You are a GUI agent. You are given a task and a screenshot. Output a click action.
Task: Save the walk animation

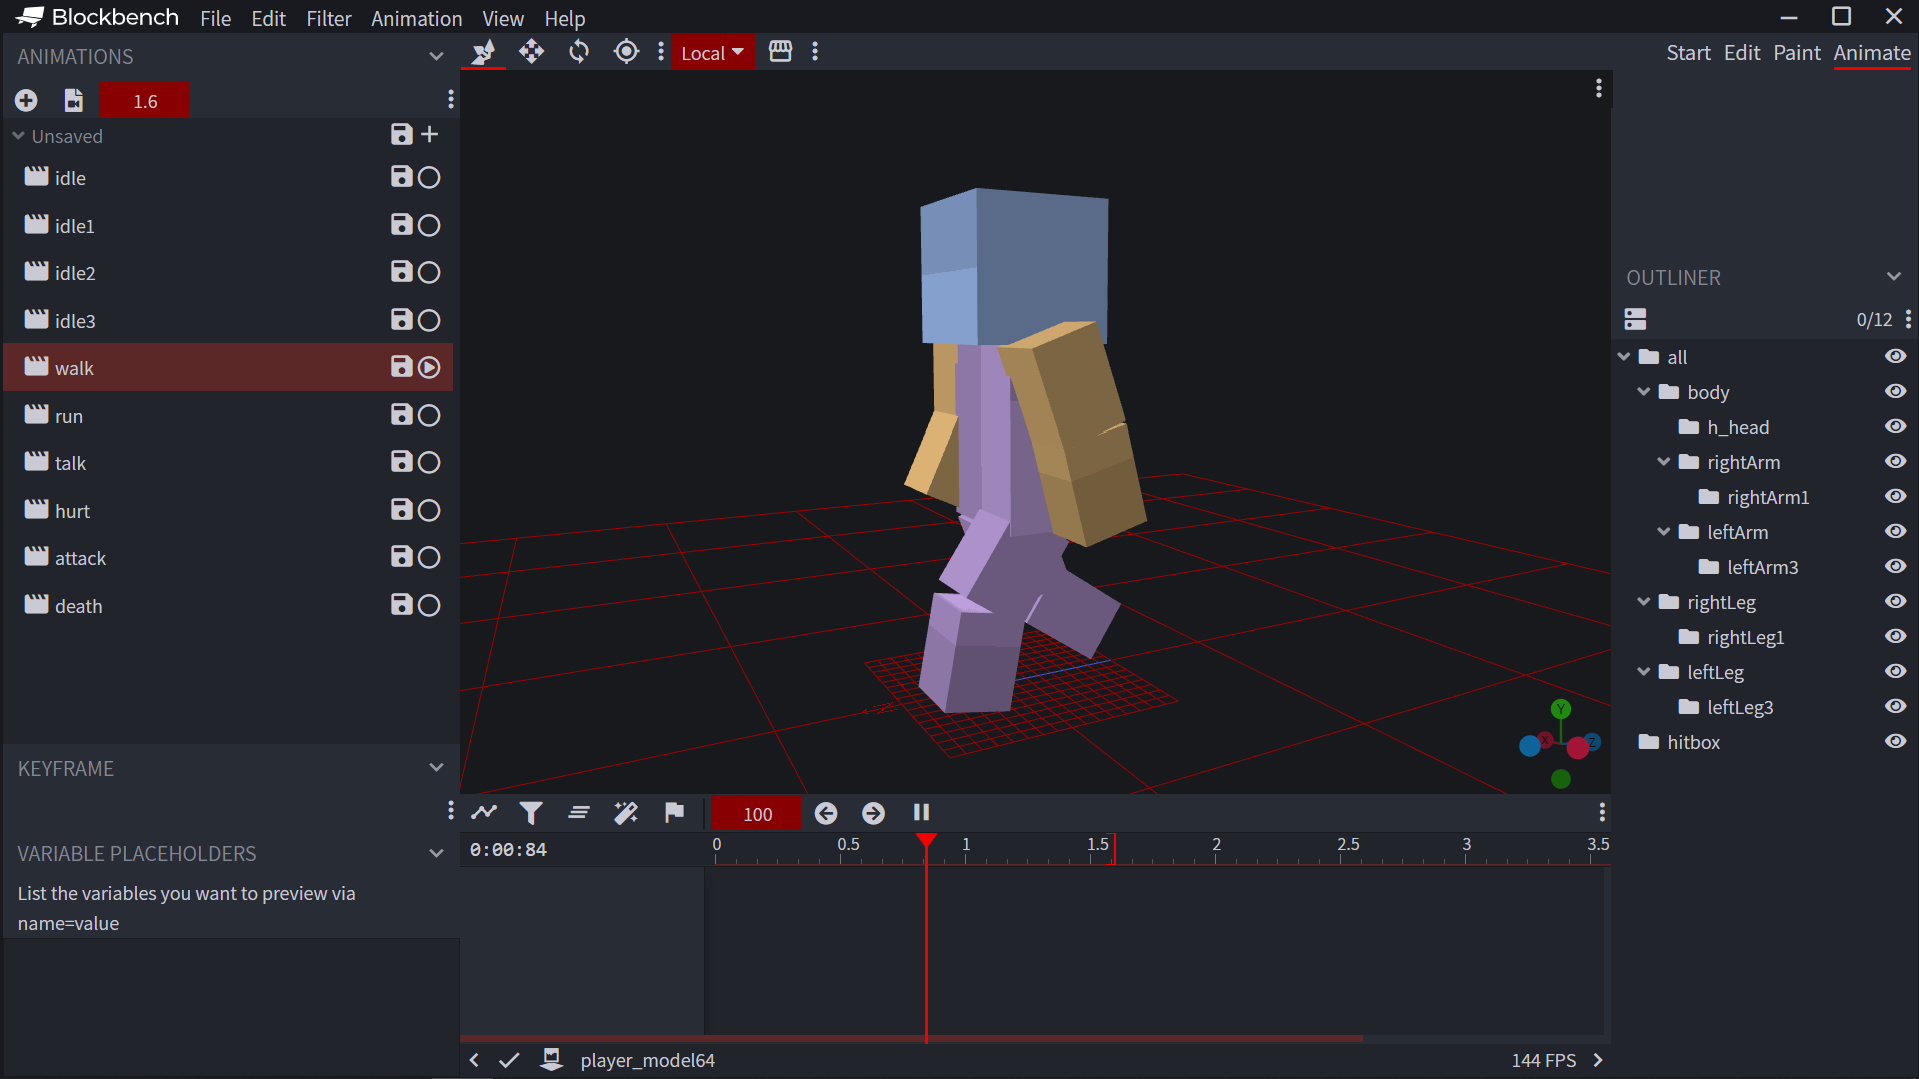401,367
